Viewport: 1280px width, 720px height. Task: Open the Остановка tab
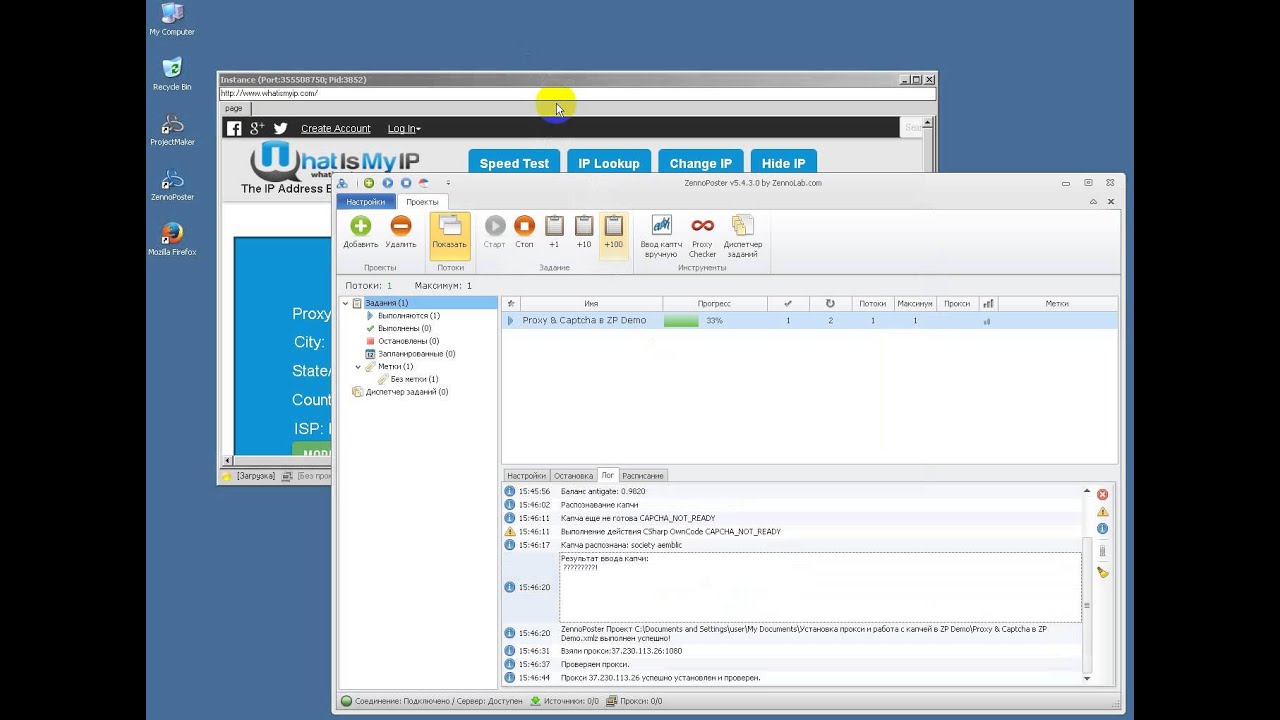coord(574,476)
